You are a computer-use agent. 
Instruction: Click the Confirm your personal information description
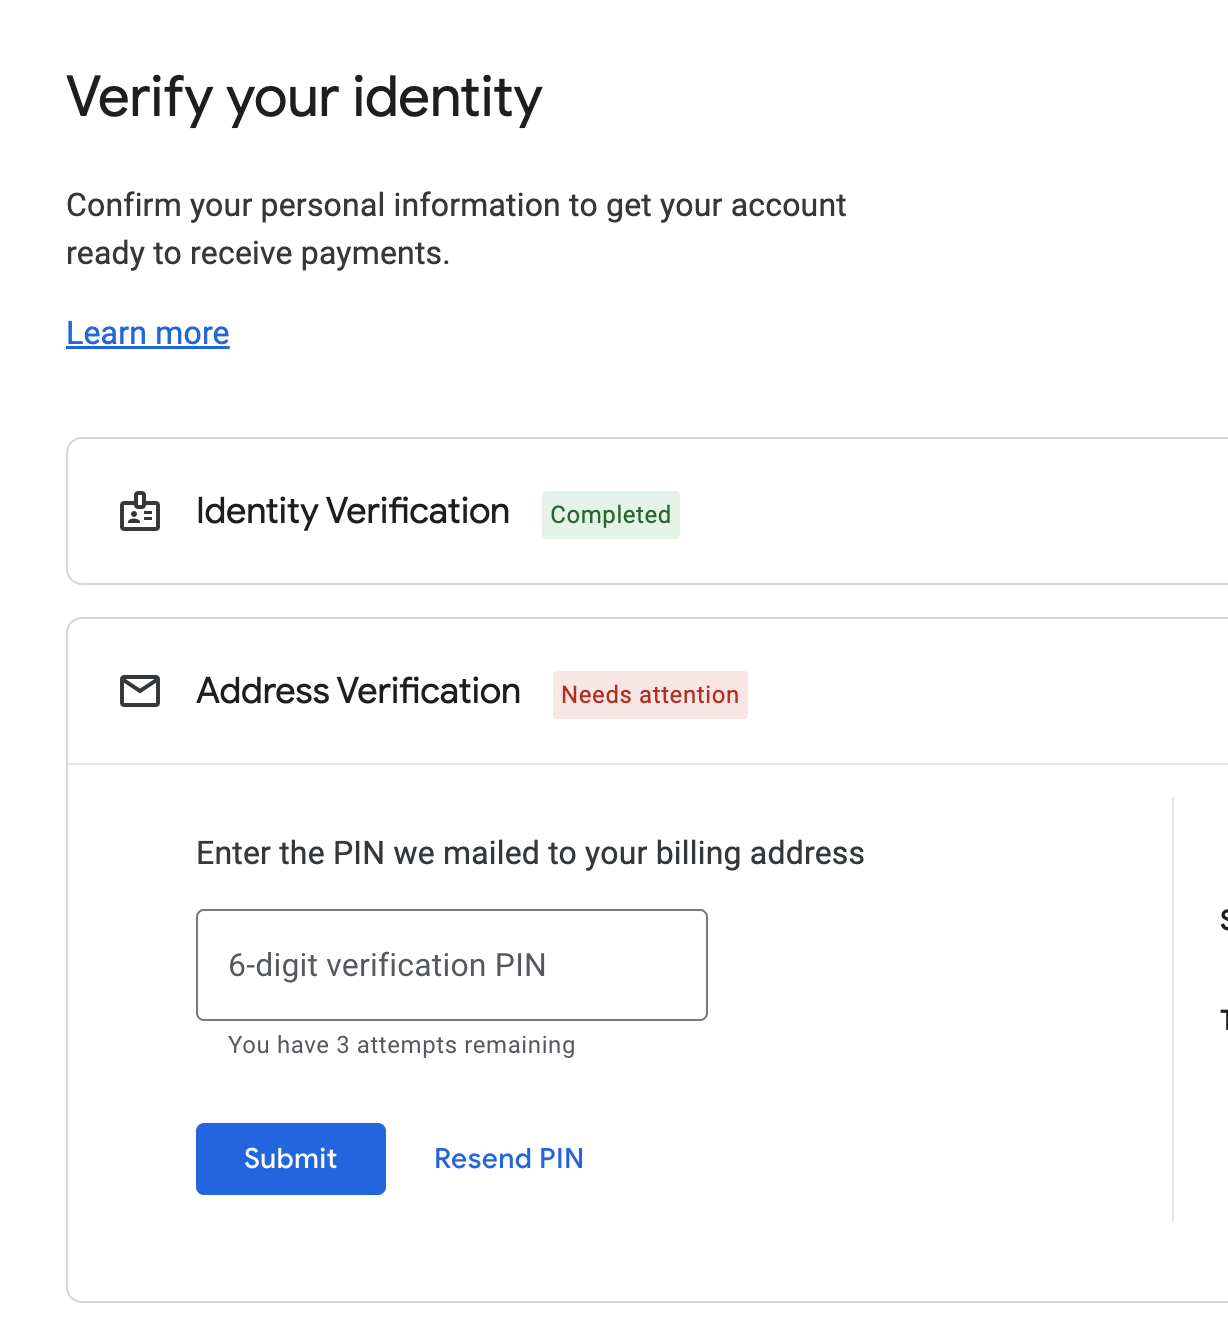(456, 205)
